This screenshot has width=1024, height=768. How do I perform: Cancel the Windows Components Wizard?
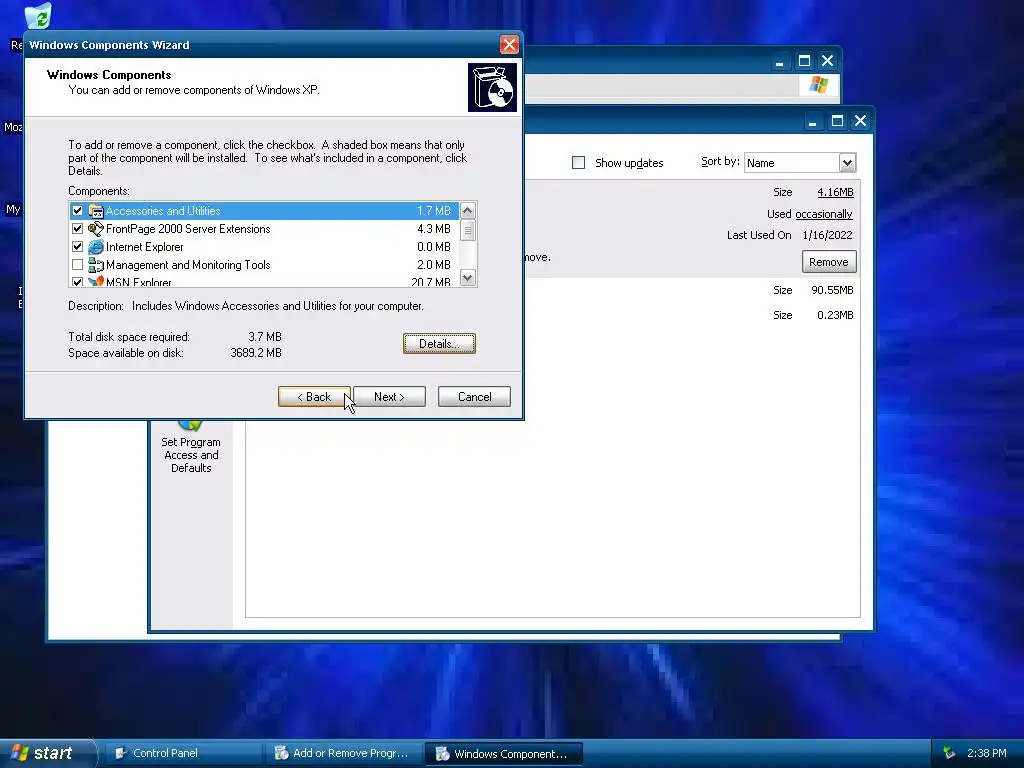click(474, 396)
